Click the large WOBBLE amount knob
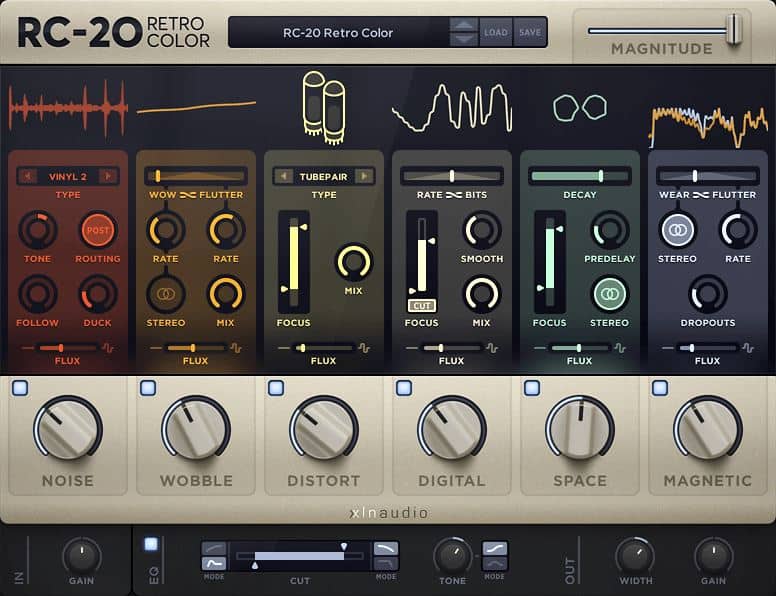Image resolution: width=776 pixels, height=596 pixels. [196, 429]
